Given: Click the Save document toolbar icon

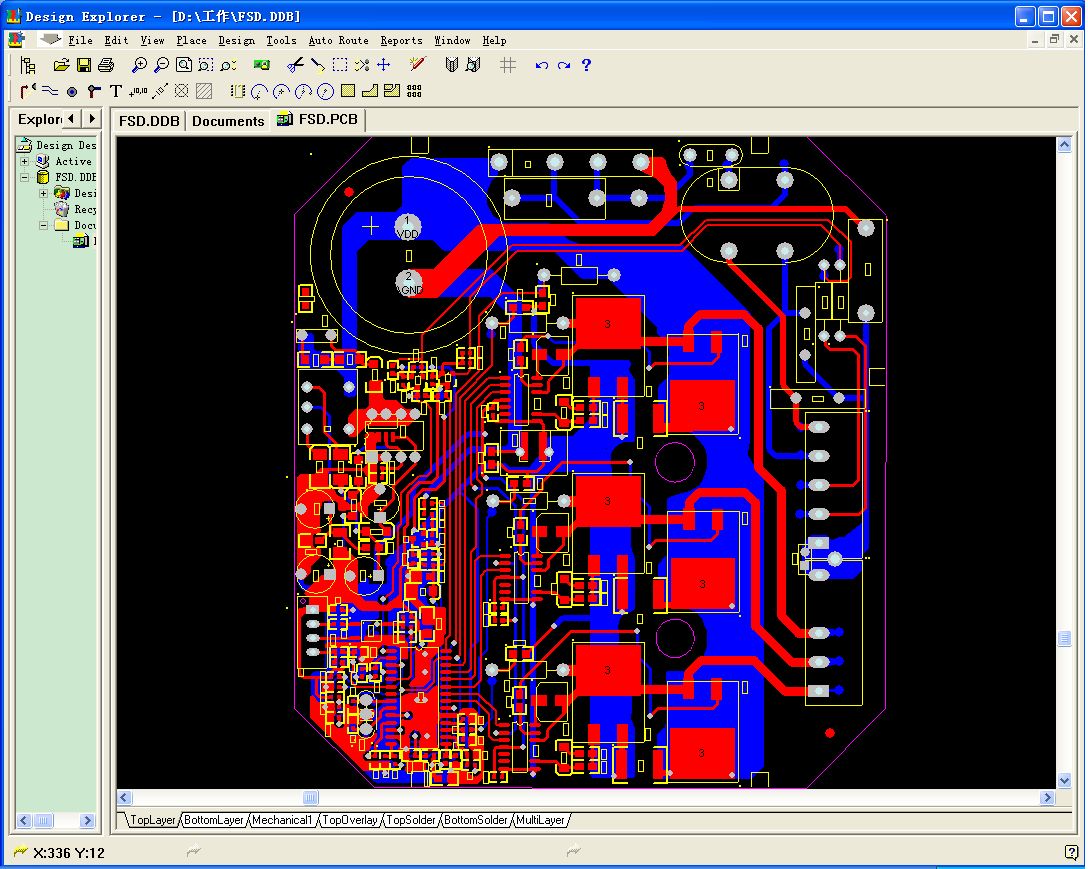Looking at the screenshot, I should 84,65.
